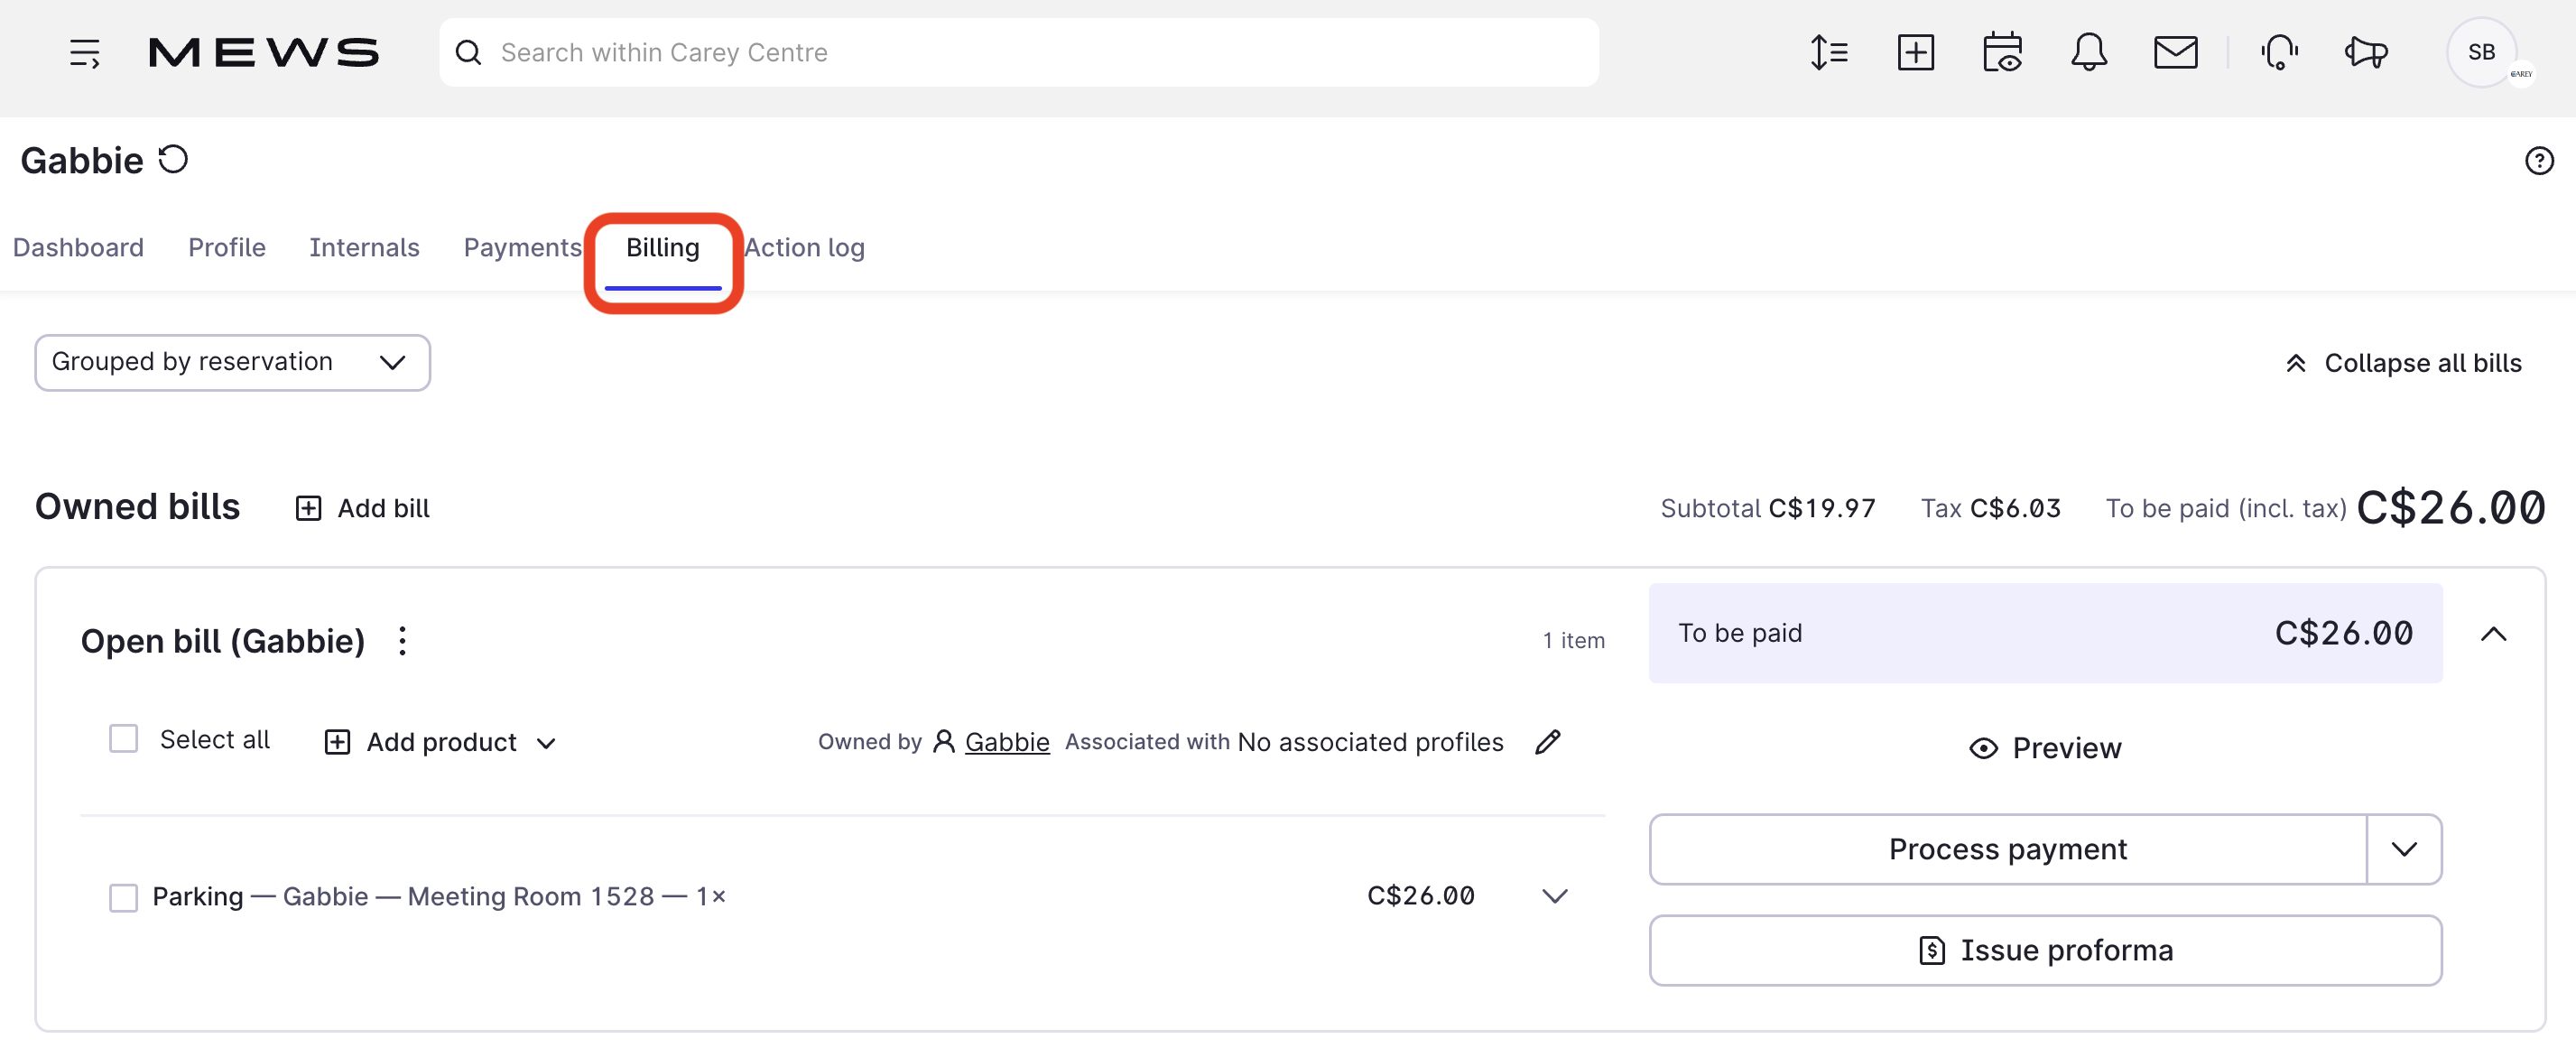Preview the bill with eye icon

tap(2045, 748)
